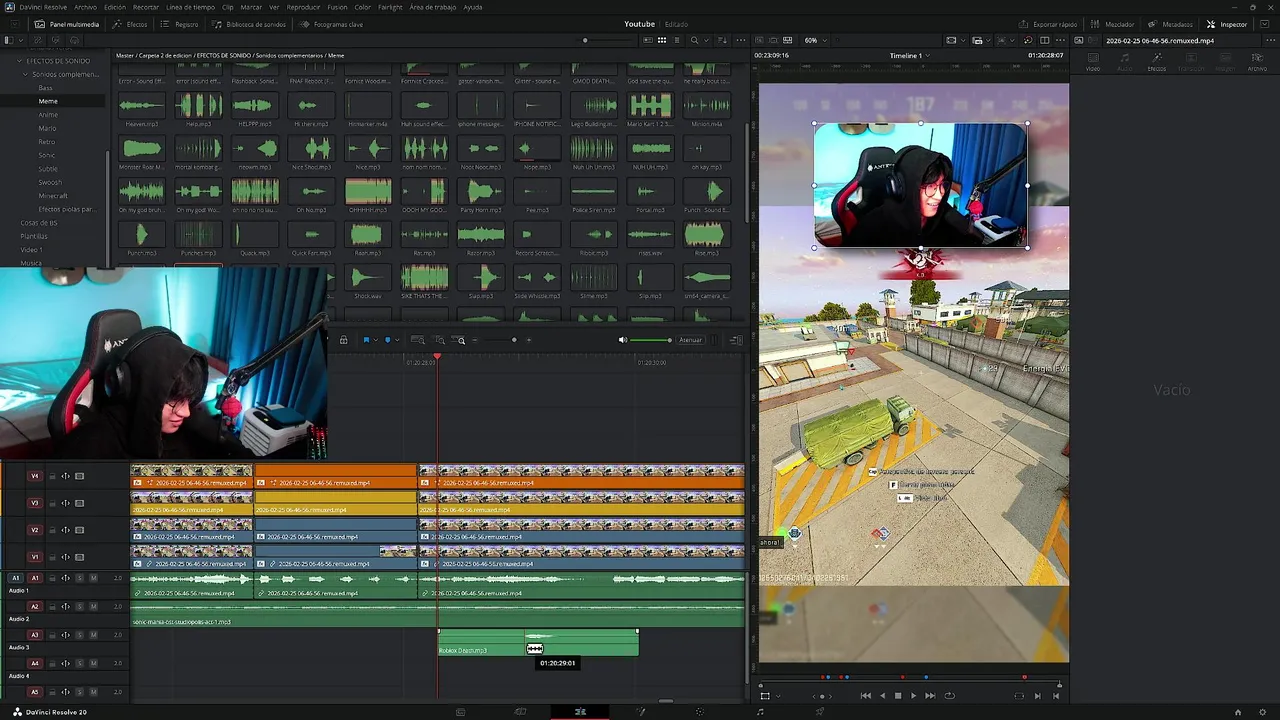Open the Fusion menu
The width and height of the screenshot is (1280, 720).
click(337, 7)
